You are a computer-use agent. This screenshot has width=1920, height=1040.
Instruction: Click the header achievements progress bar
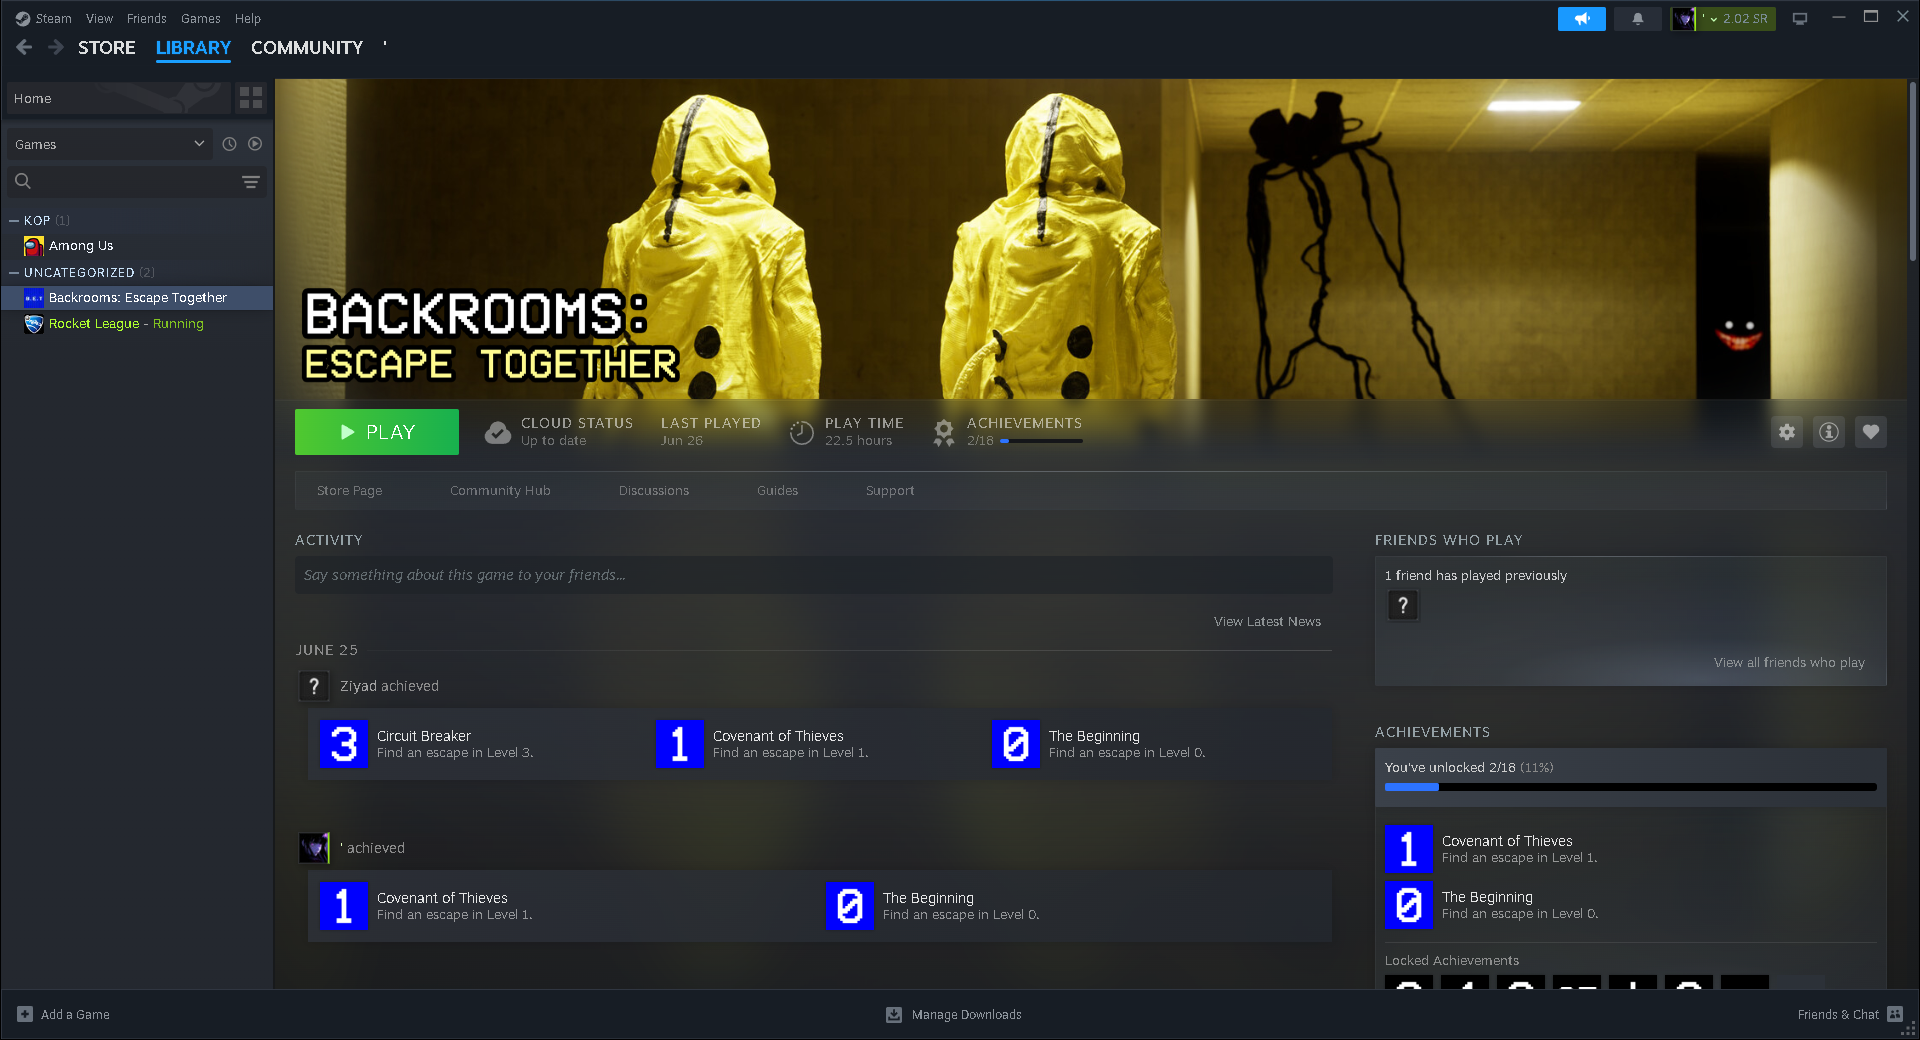pyautogui.click(x=1041, y=441)
